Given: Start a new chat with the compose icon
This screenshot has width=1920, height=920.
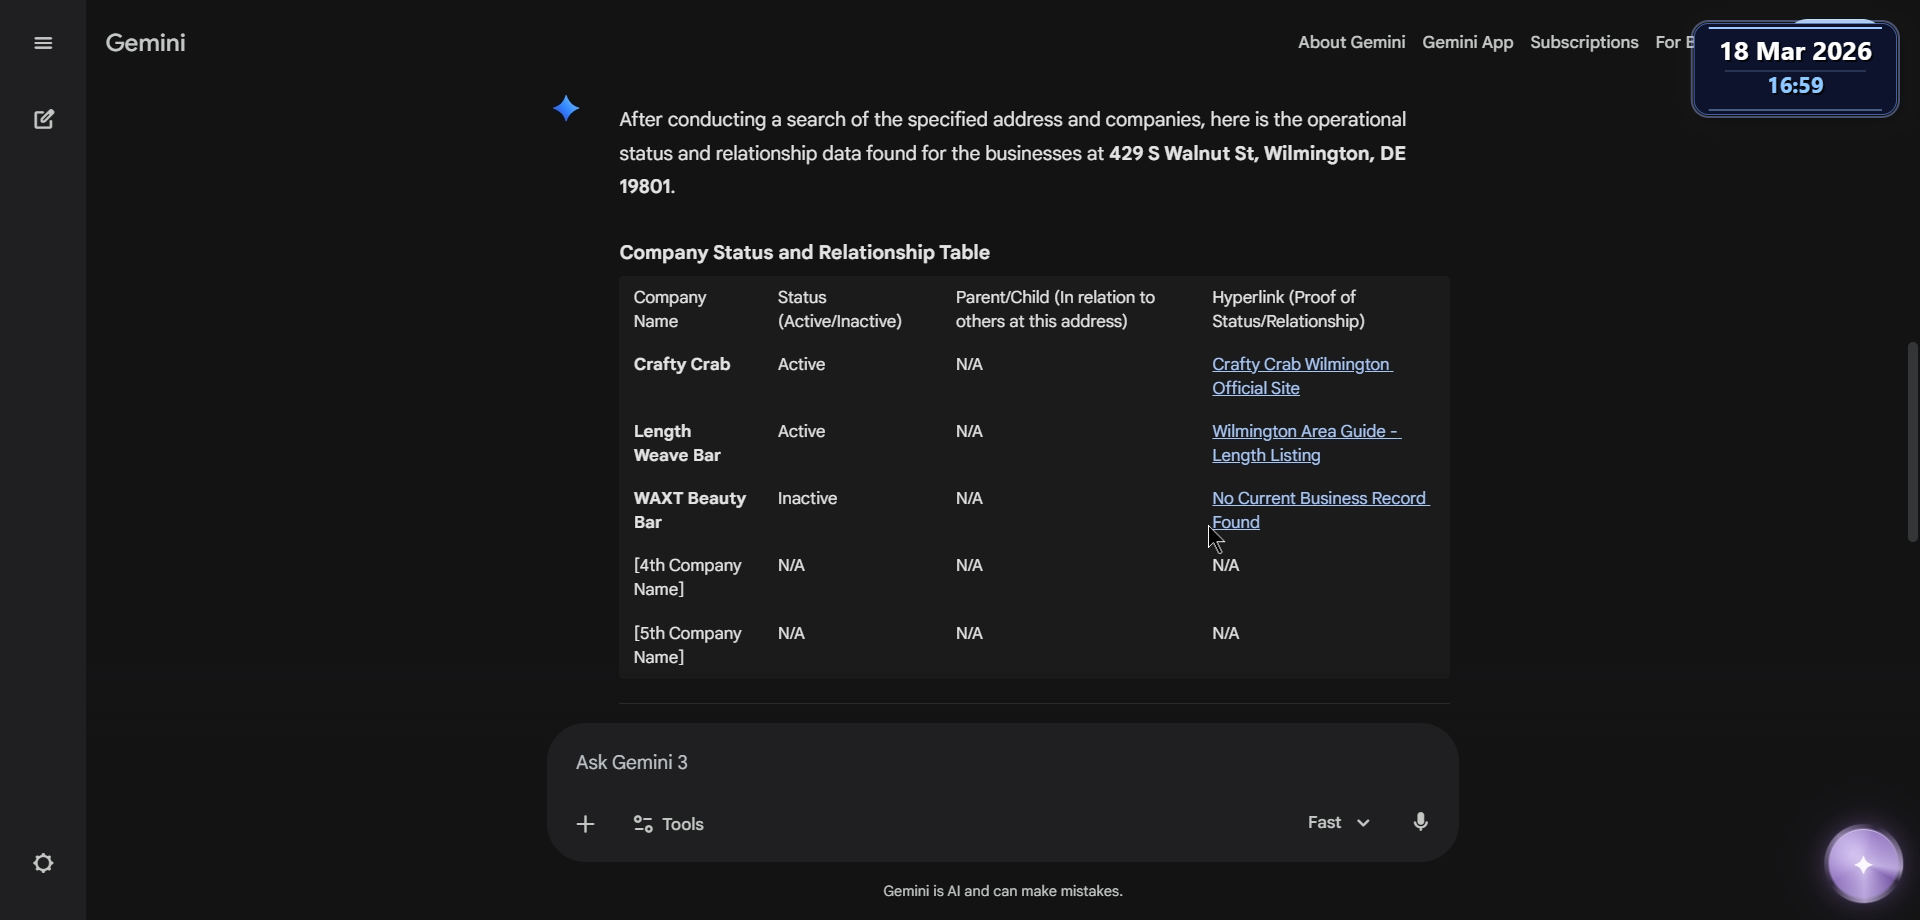Looking at the screenshot, I should pos(44,120).
